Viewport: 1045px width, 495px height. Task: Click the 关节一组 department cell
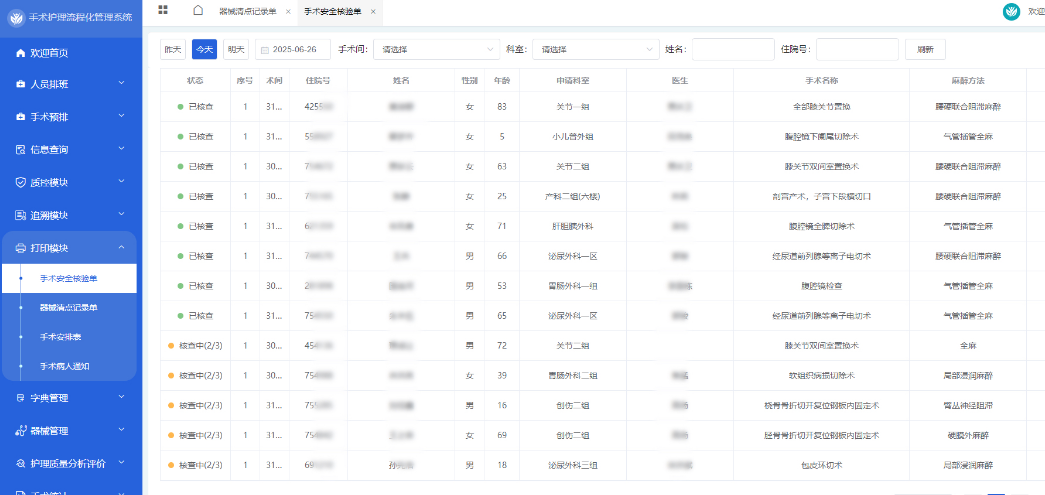[572, 107]
